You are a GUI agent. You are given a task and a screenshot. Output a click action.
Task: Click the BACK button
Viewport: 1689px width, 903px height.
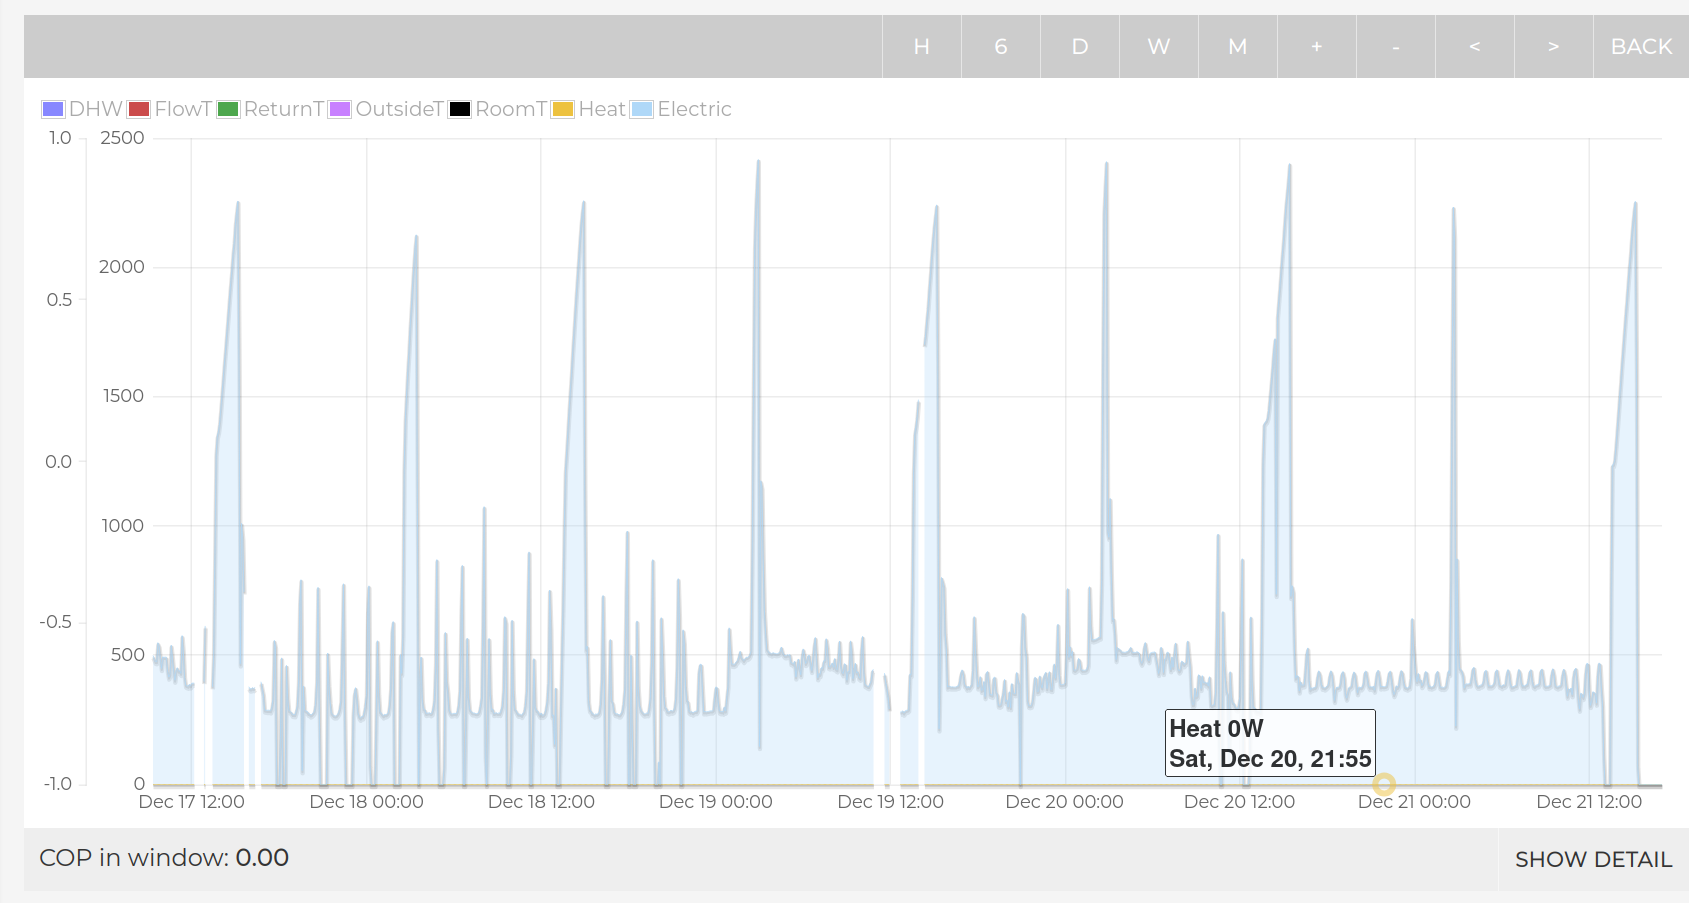[x=1640, y=47]
